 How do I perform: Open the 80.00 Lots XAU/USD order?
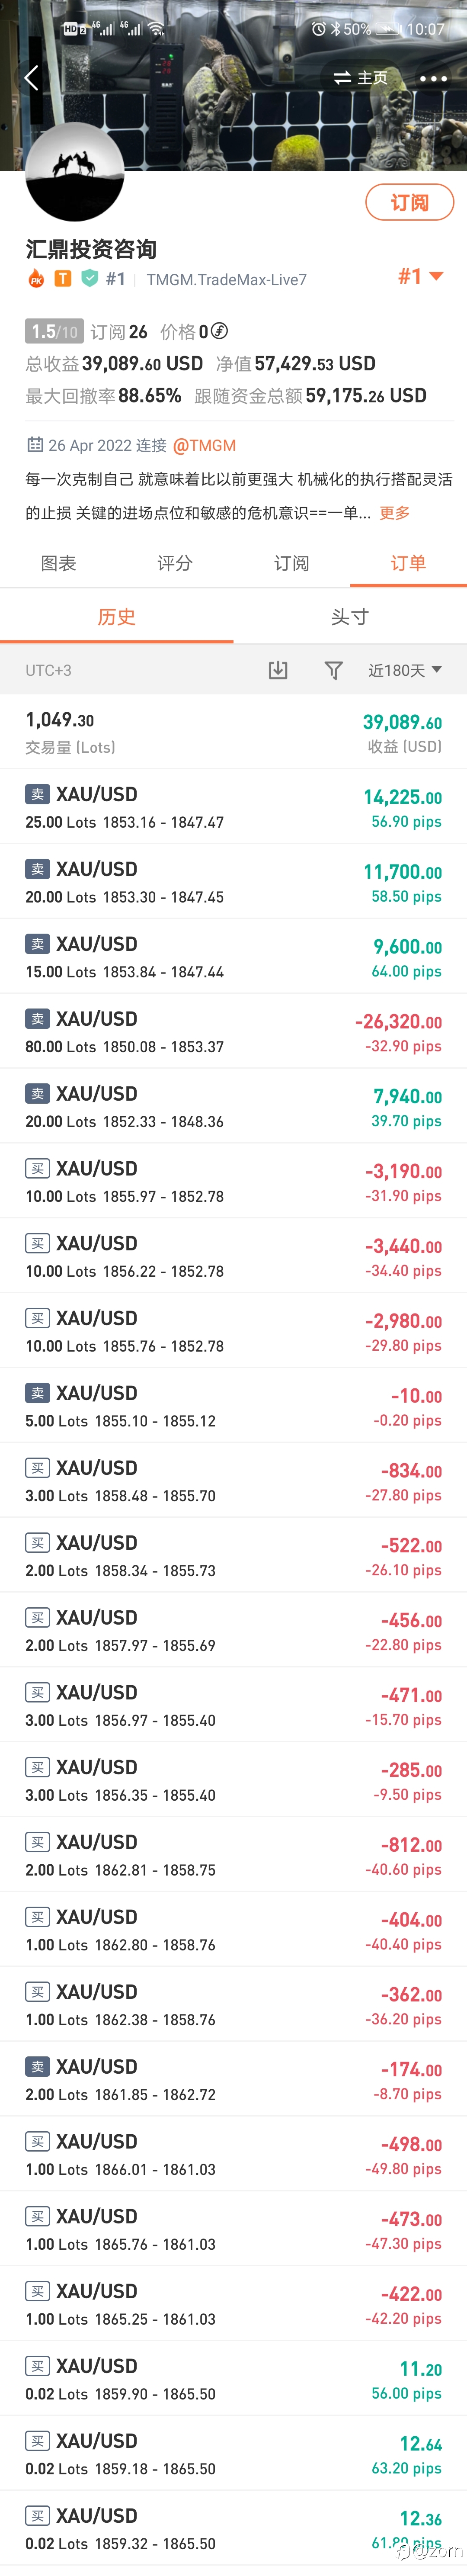(233, 1031)
